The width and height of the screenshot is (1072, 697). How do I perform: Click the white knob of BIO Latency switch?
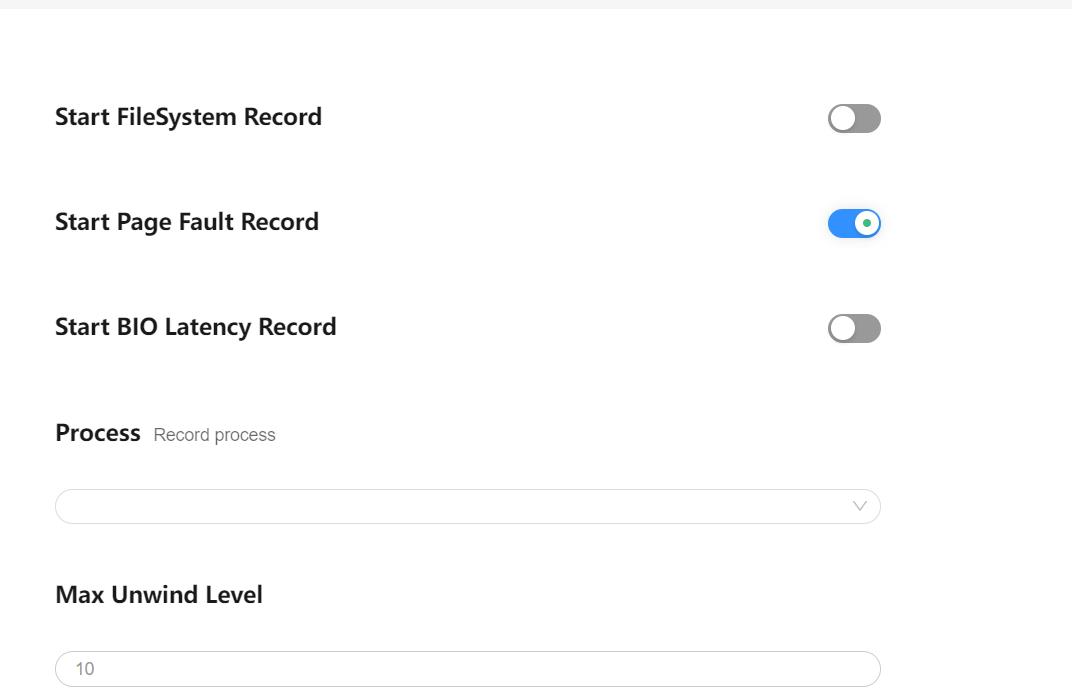click(843, 329)
